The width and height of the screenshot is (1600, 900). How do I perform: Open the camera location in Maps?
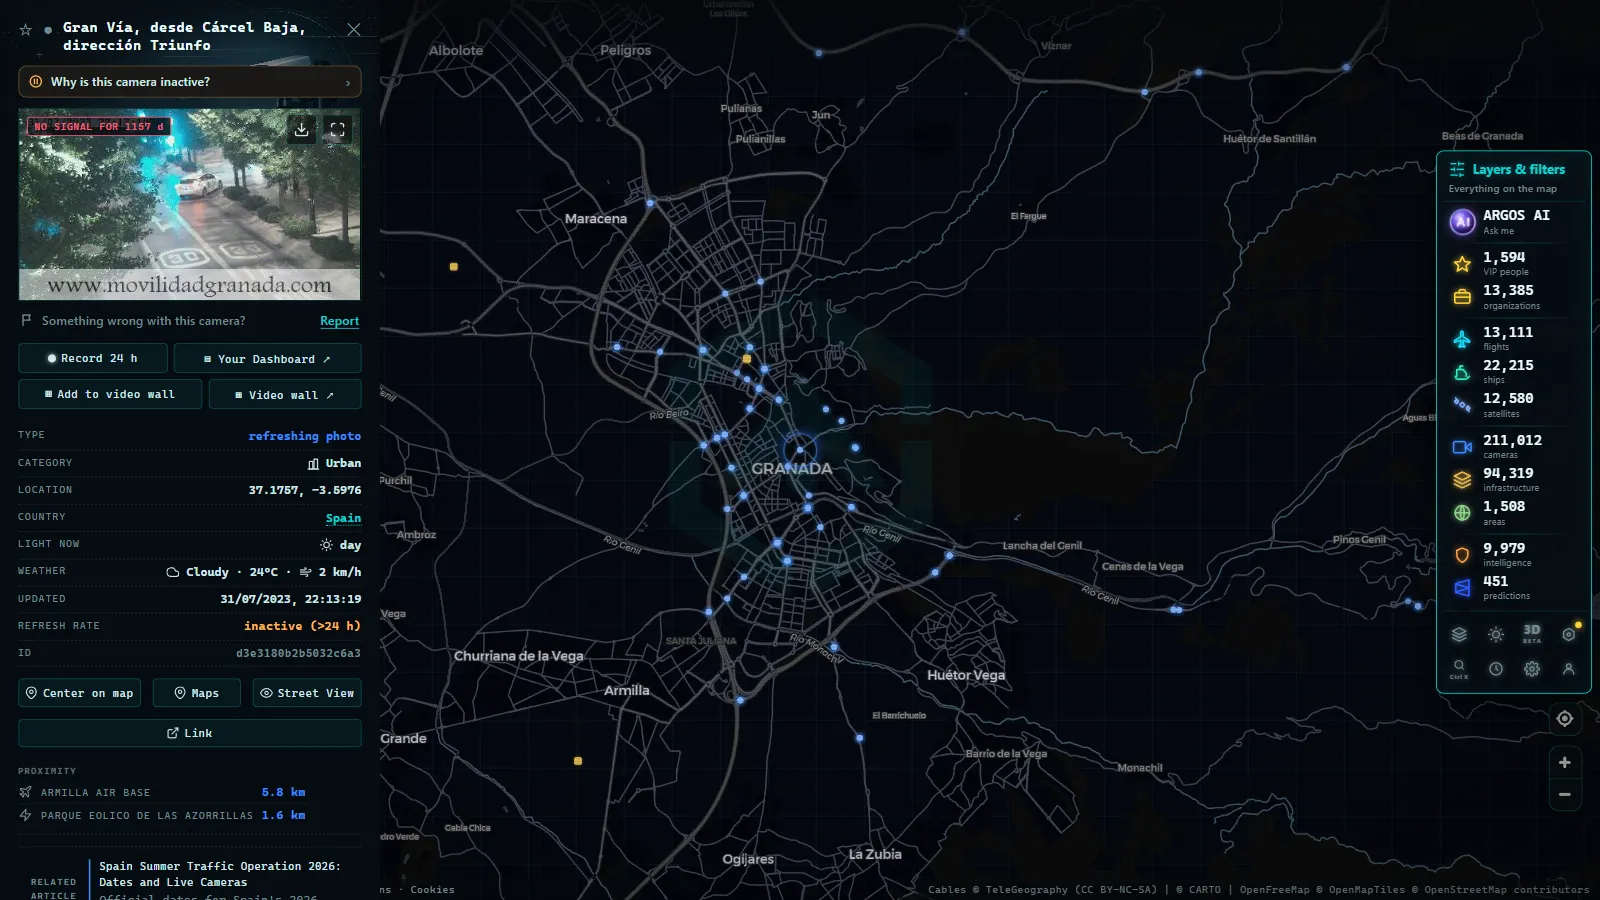(x=197, y=693)
